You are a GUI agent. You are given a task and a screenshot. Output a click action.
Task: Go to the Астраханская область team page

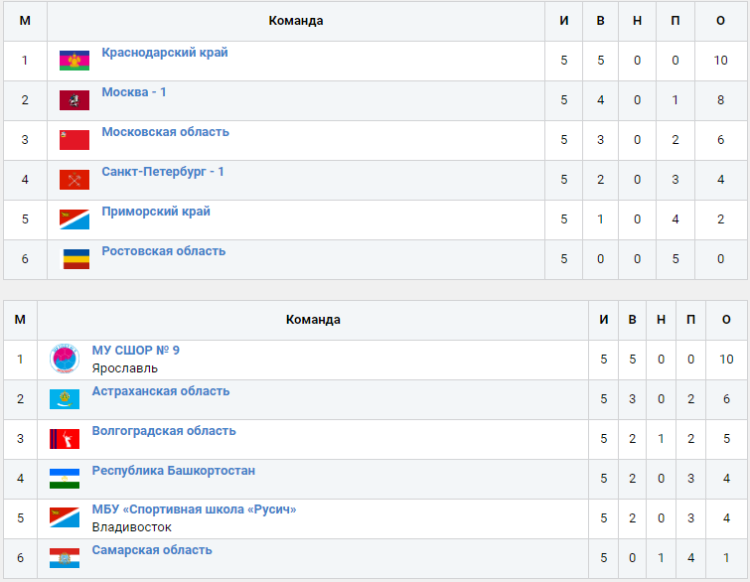pos(161,391)
